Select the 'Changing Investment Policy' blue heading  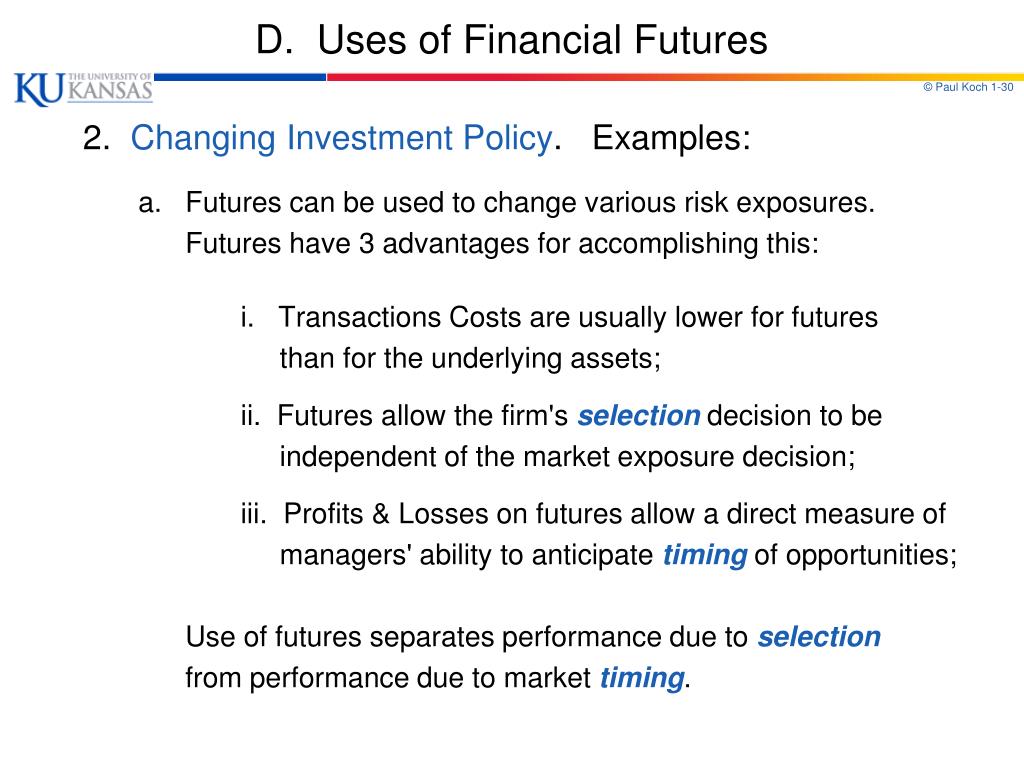point(342,138)
